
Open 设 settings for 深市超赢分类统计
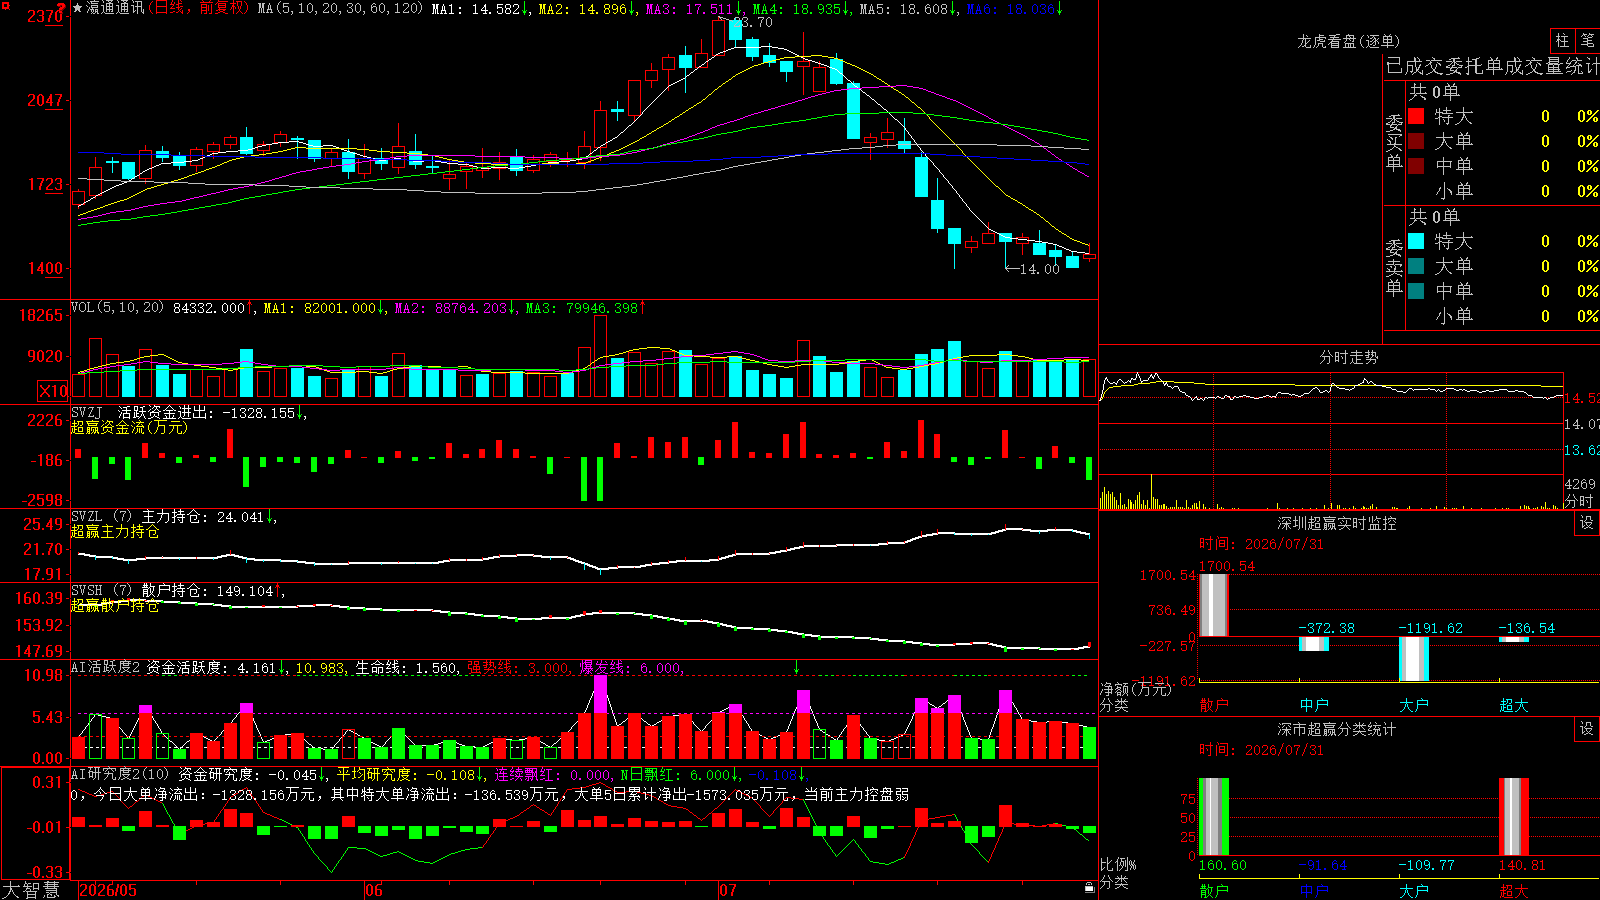pos(1587,729)
